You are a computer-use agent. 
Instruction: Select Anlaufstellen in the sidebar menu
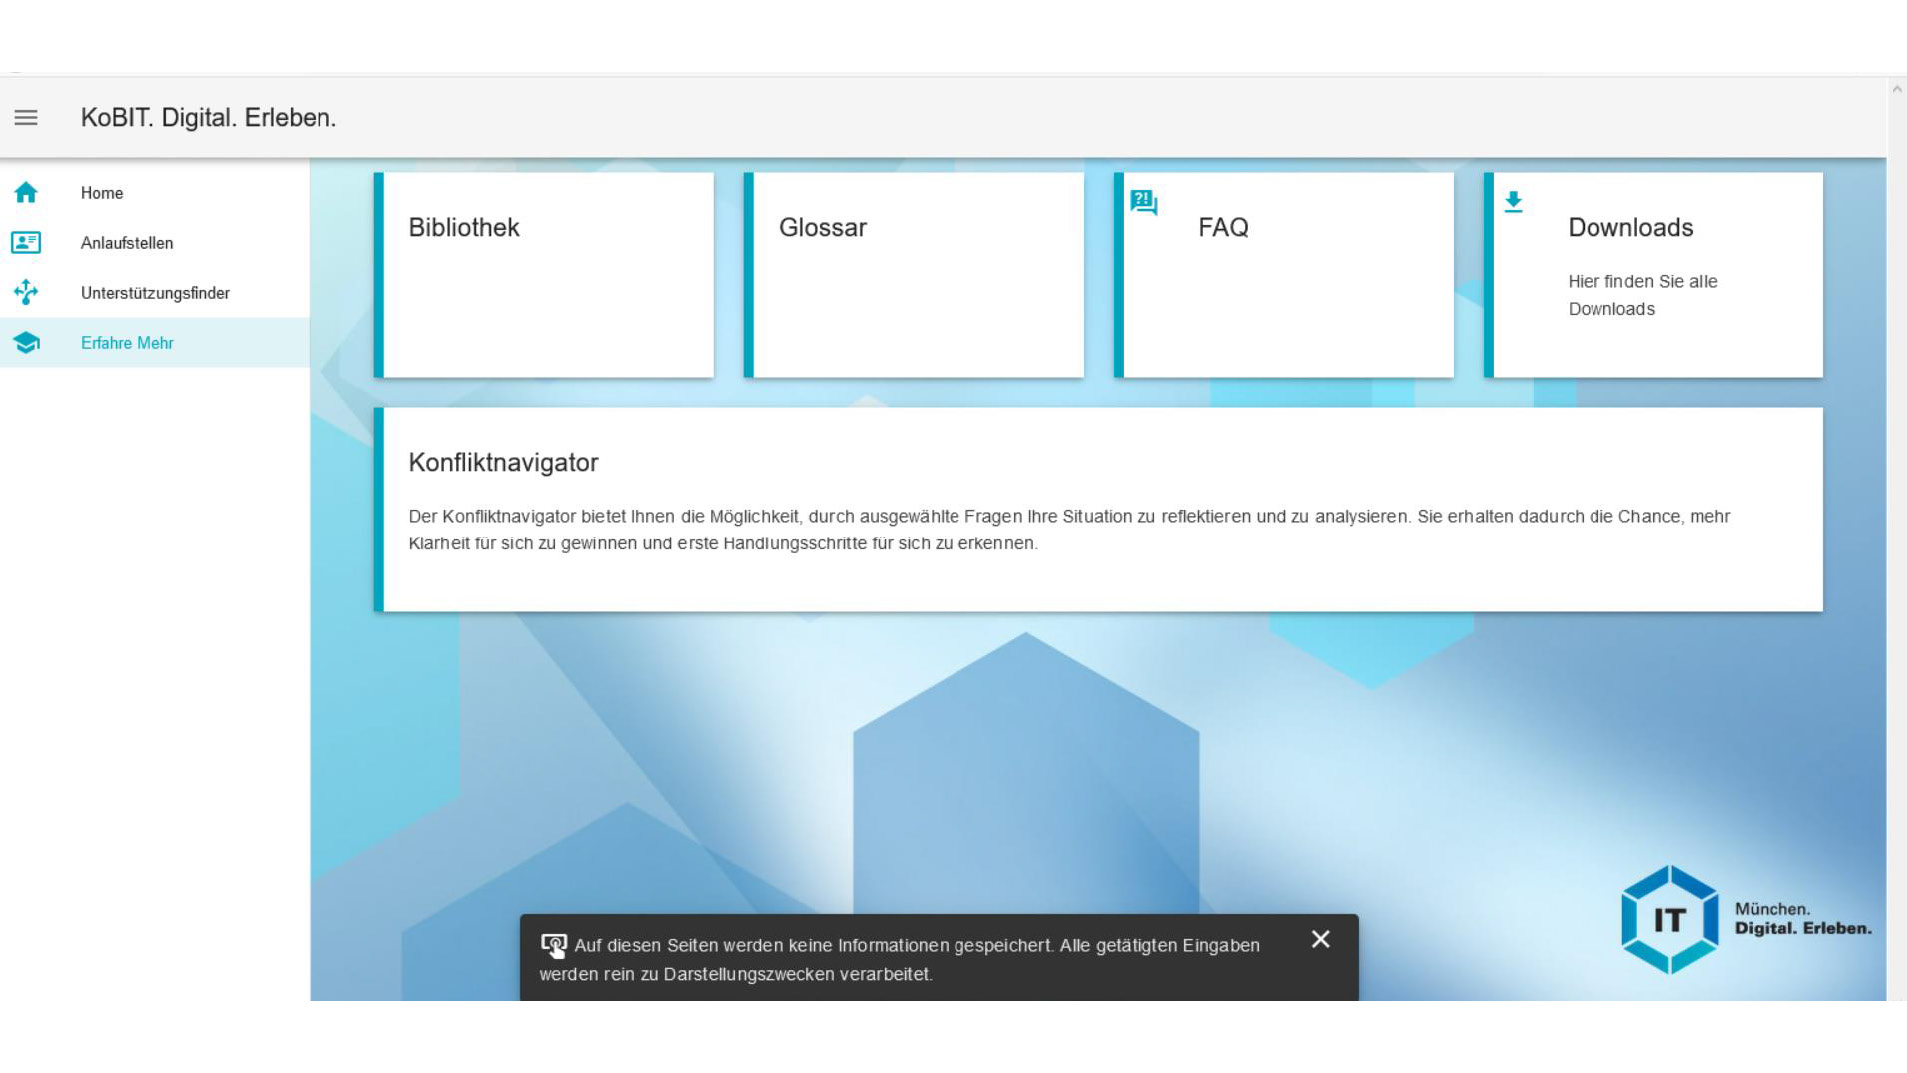click(x=126, y=242)
